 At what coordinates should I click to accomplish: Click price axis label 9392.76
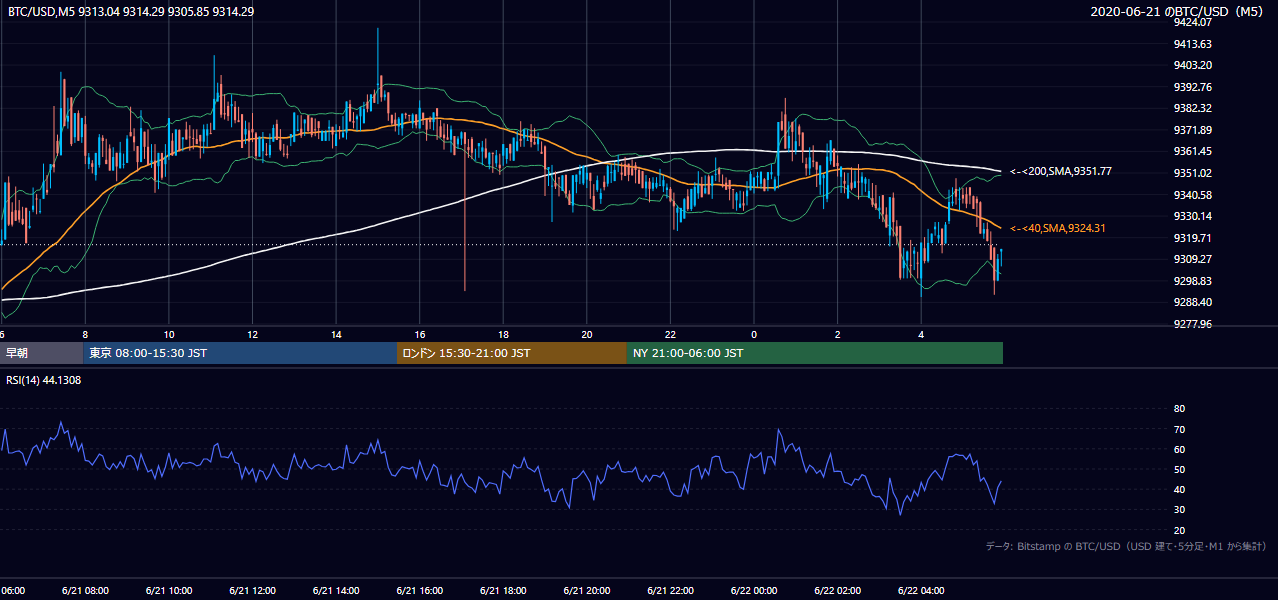click(1193, 87)
